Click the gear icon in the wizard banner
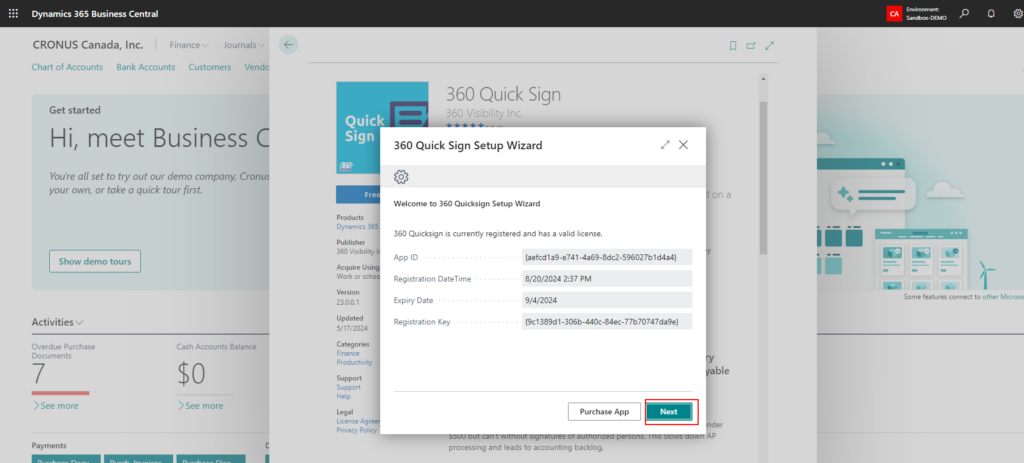1024x463 pixels. click(x=402, y=176)
